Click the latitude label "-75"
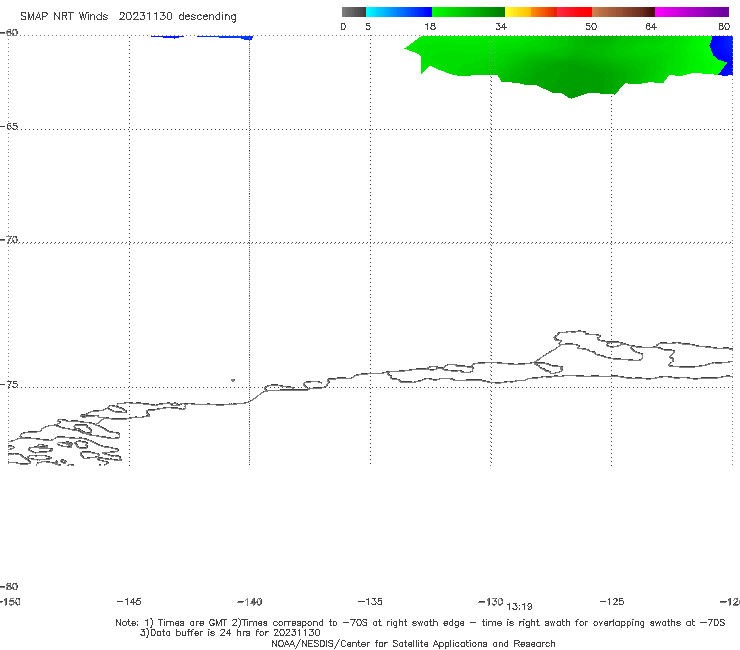This screenshot has width=740, height=650. click(9, 385)
